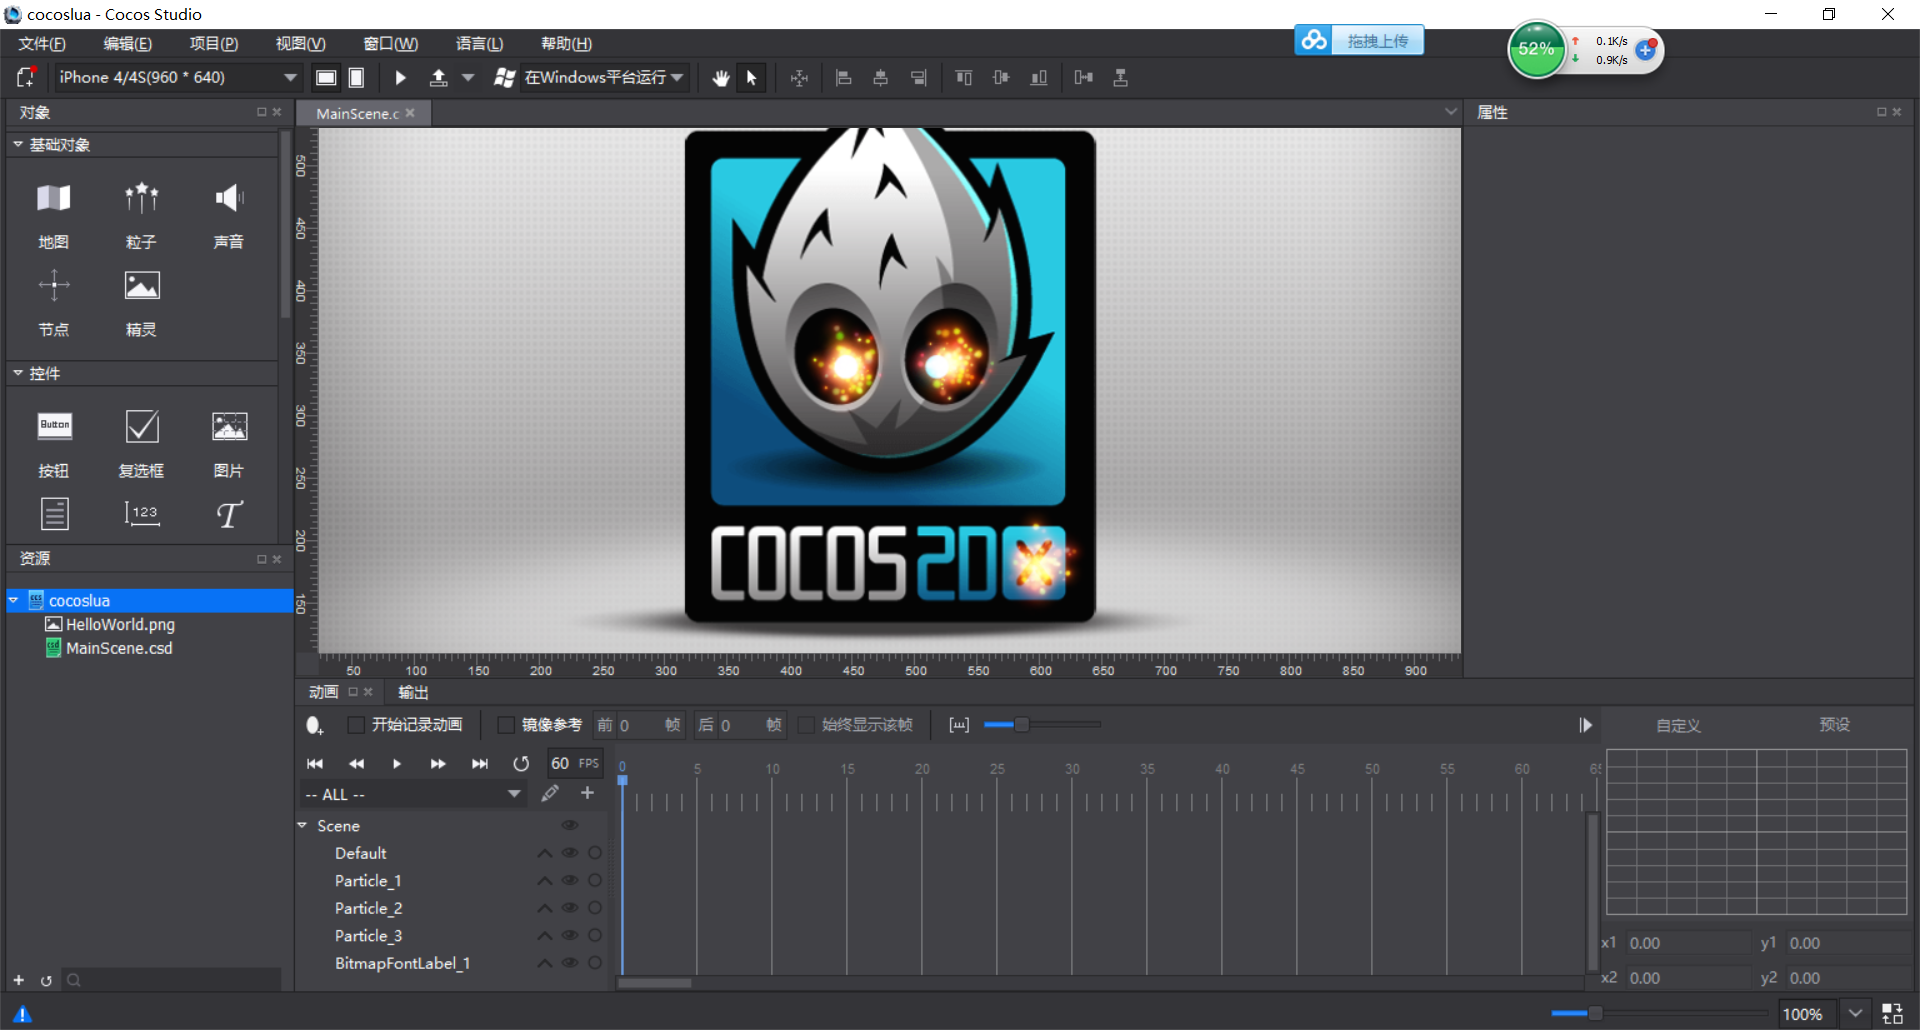The image size is (1920, 1030).
Task: Click the new file icon left of device selector
Action: [26, 77]
